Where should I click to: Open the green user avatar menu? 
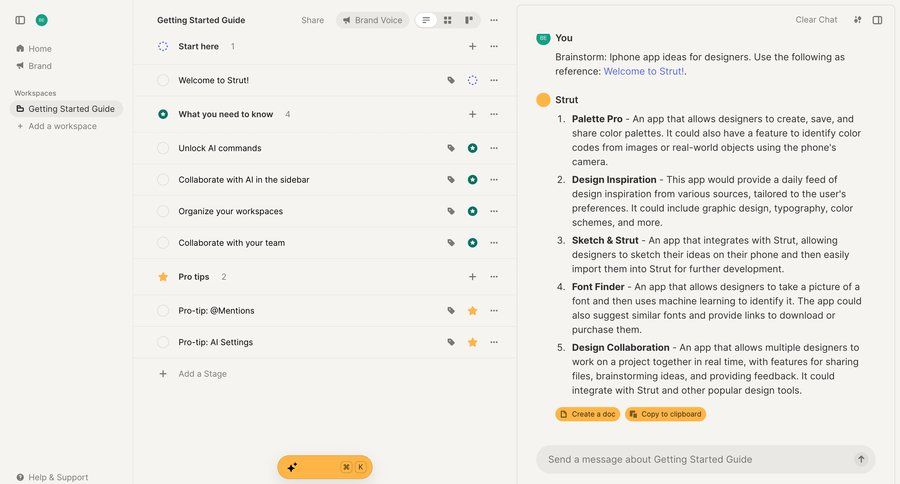pyautogui.click(x=41, y=20)
